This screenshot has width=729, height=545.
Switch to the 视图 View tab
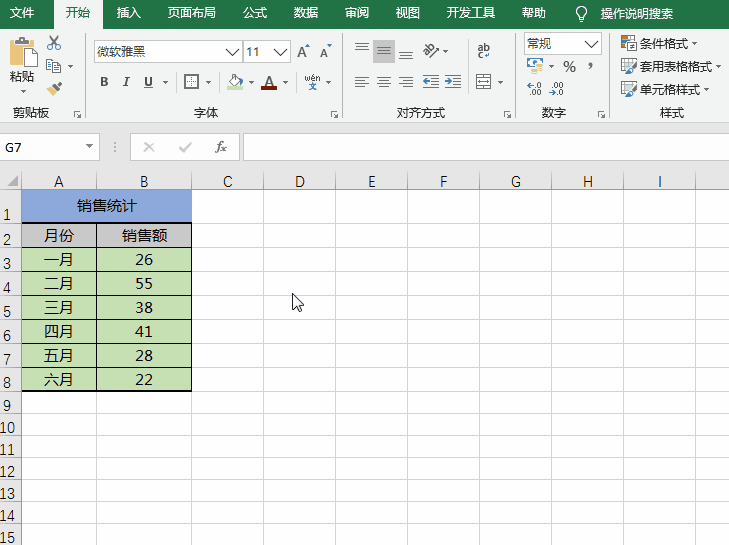[x=407, y=13]
